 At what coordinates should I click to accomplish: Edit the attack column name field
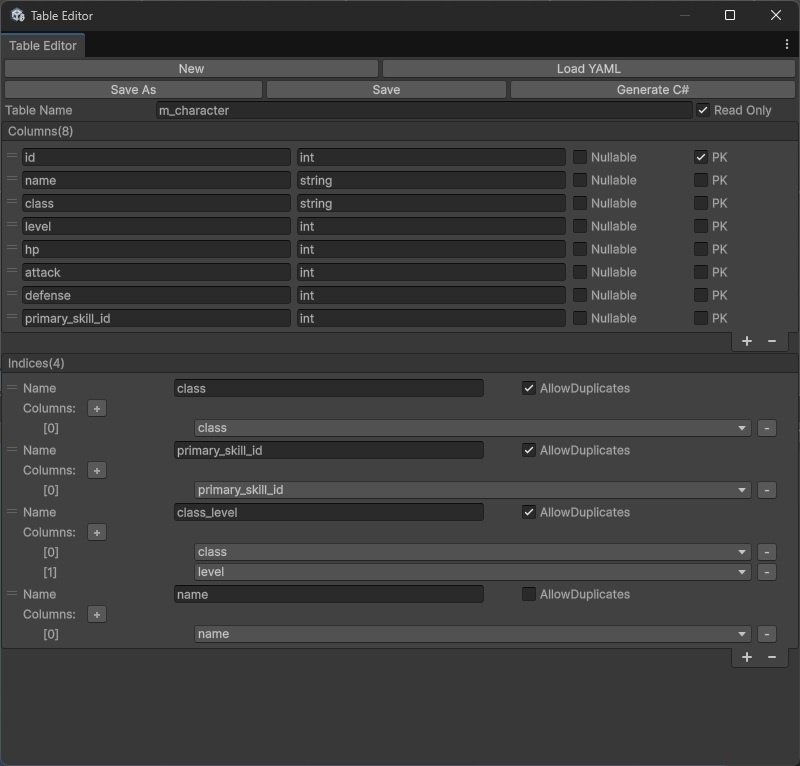click(x=156, y=272)
